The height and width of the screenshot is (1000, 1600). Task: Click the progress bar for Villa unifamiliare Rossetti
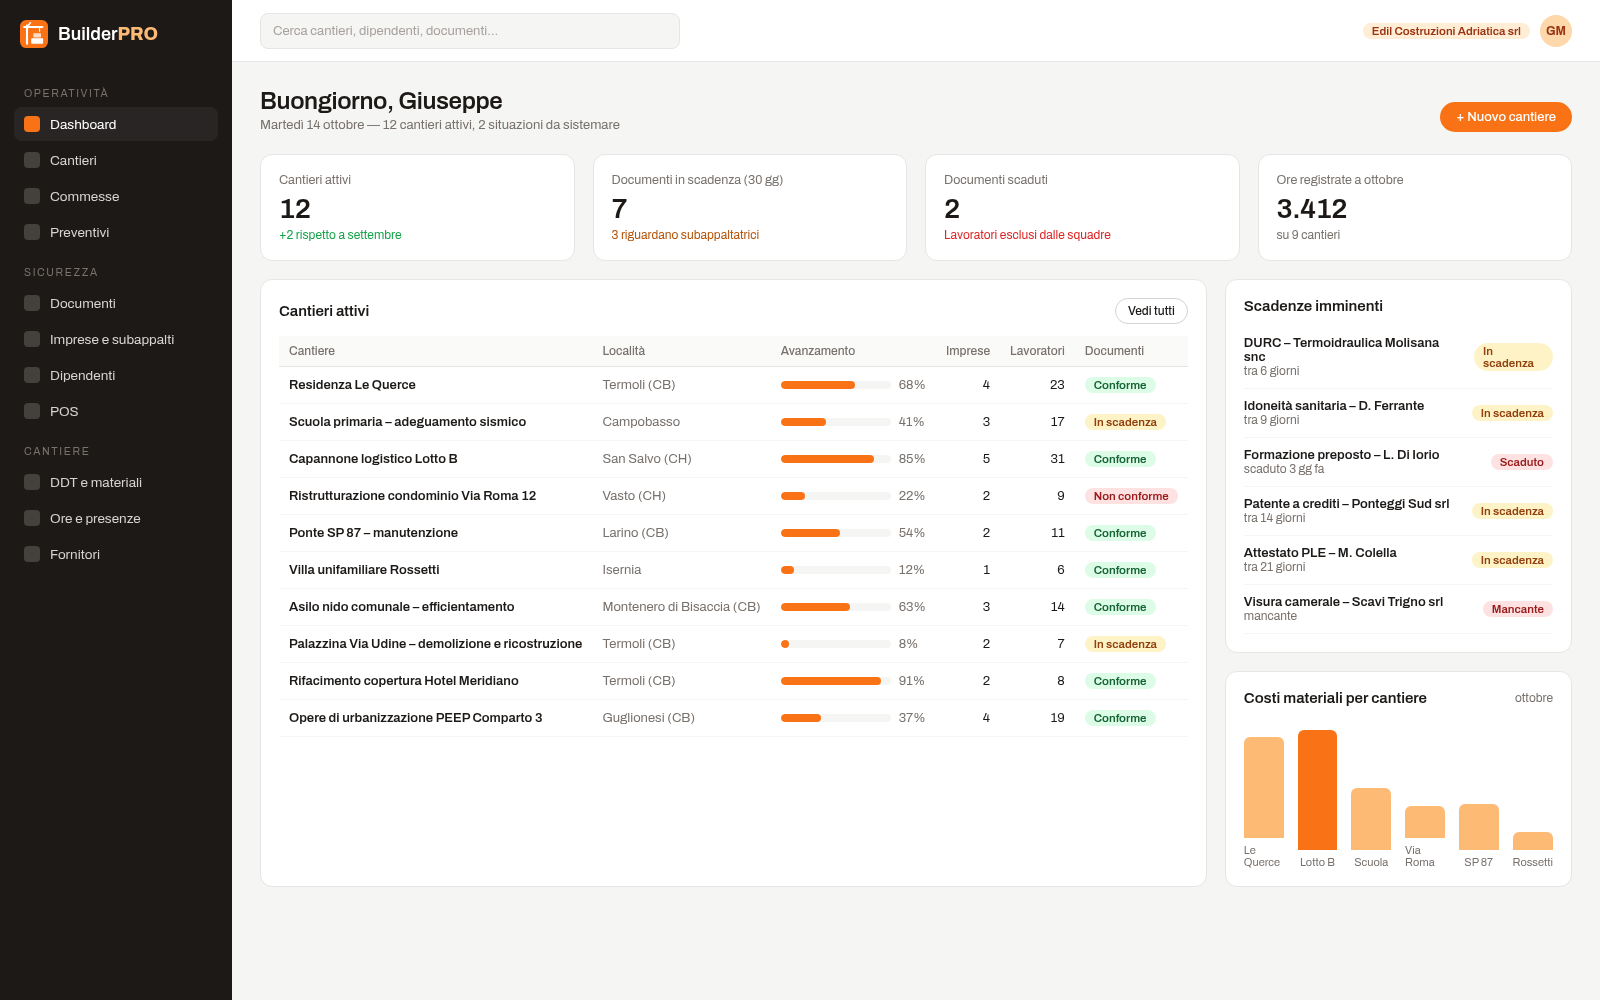click(835, 570)
